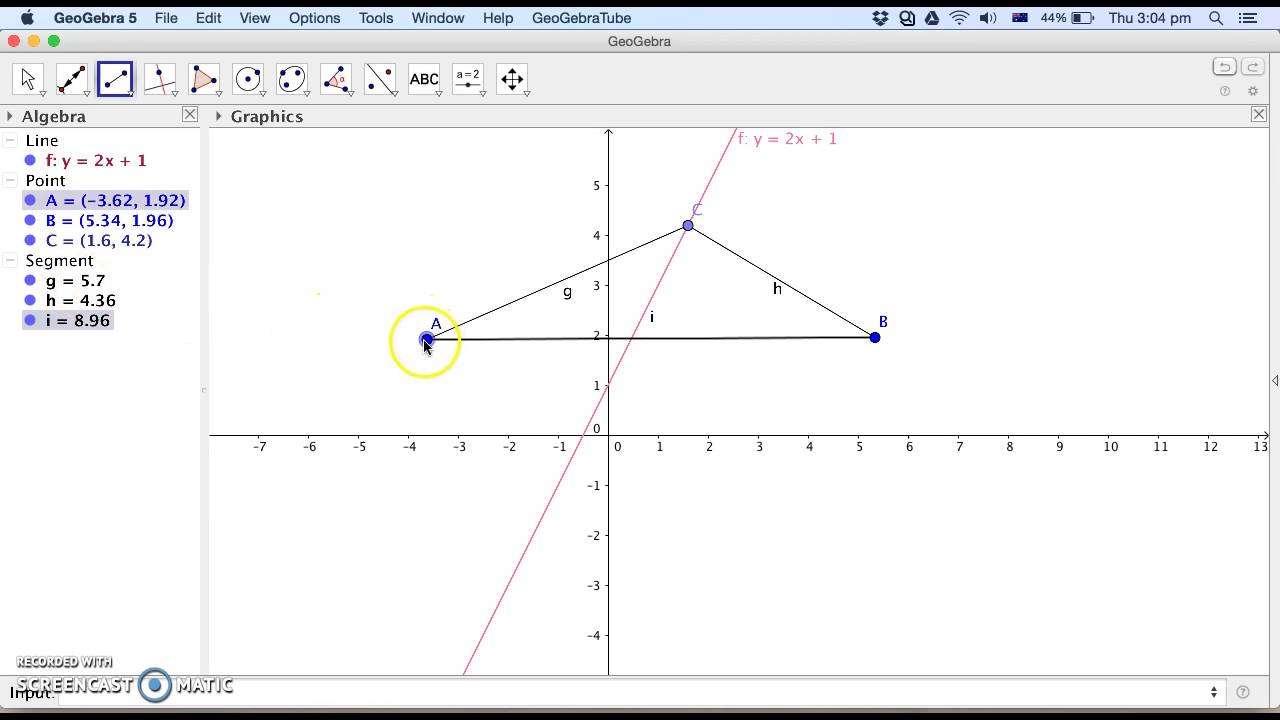Image resolution: width=1280 pixels, height=720 pixels.
Task: Select the Line through two points tool
Action: pos(72,79)
